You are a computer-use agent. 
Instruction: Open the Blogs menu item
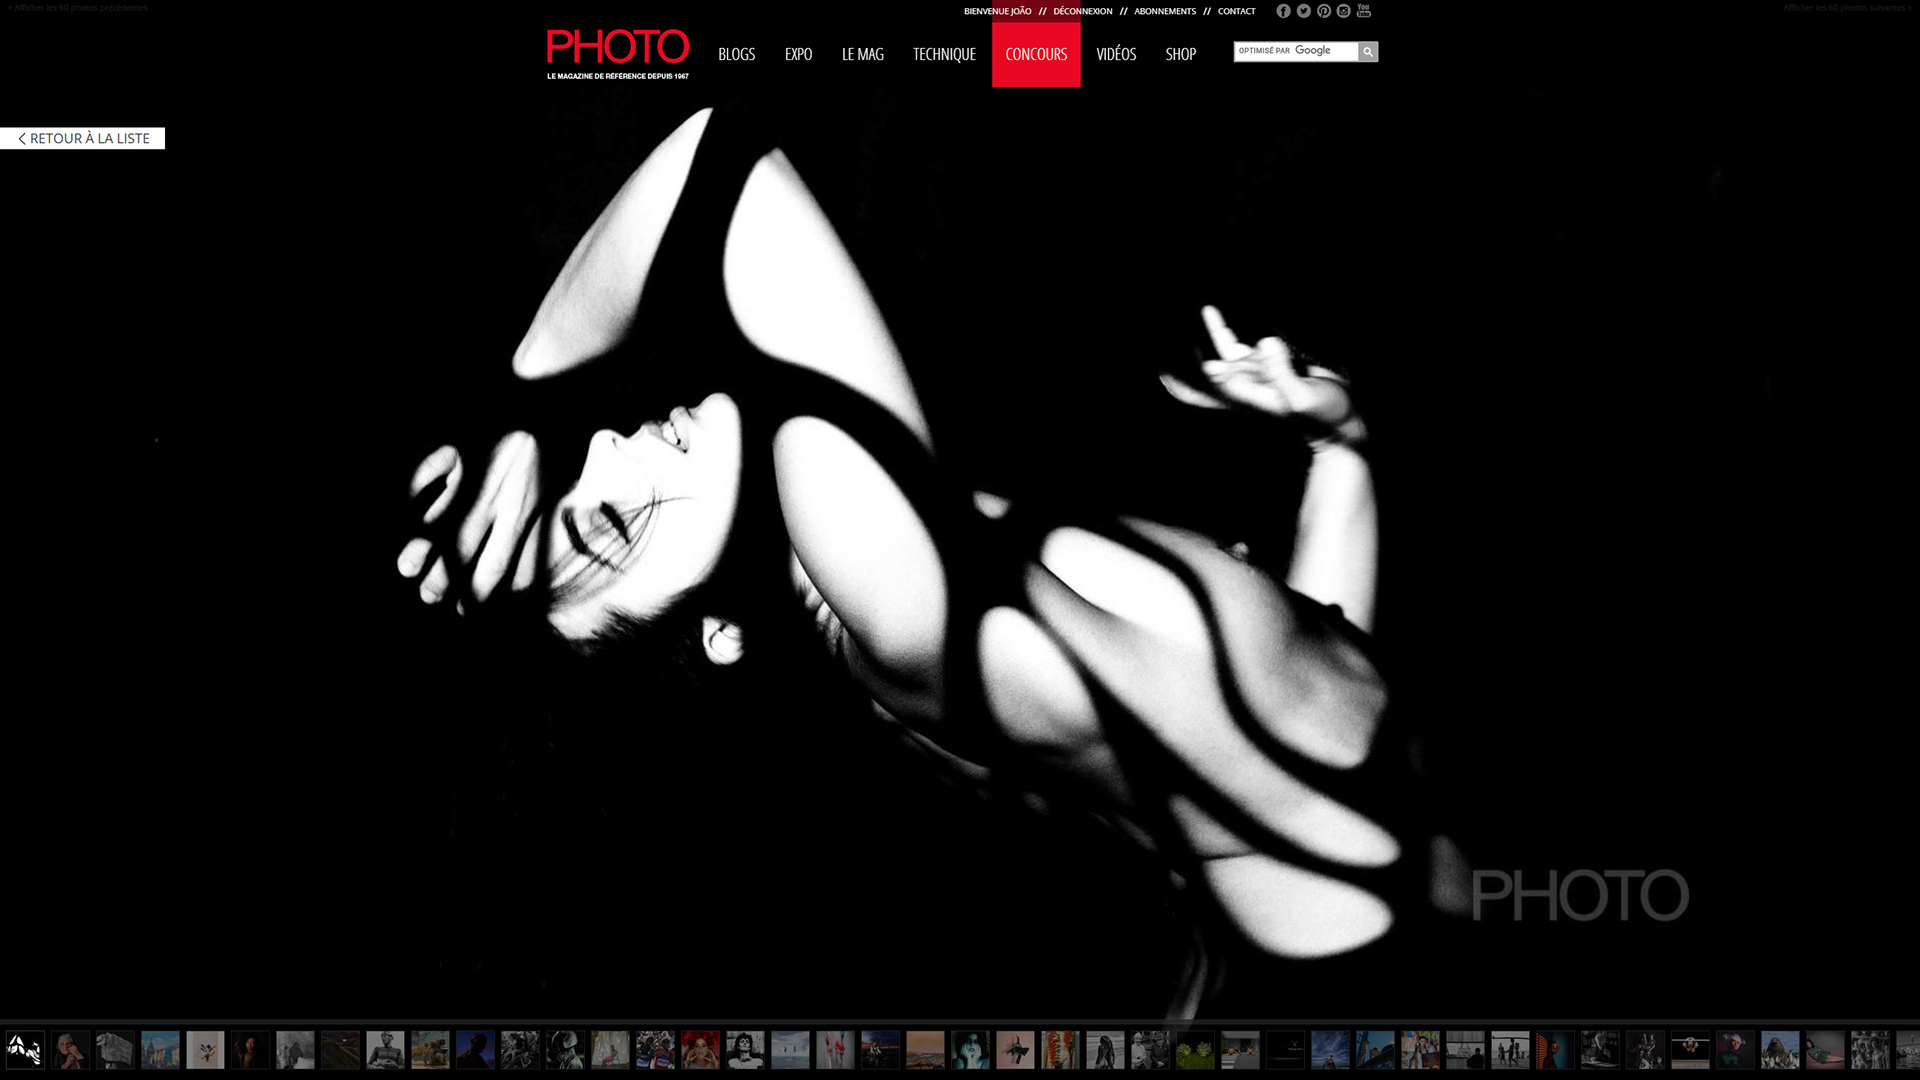(x=736, y=54)
